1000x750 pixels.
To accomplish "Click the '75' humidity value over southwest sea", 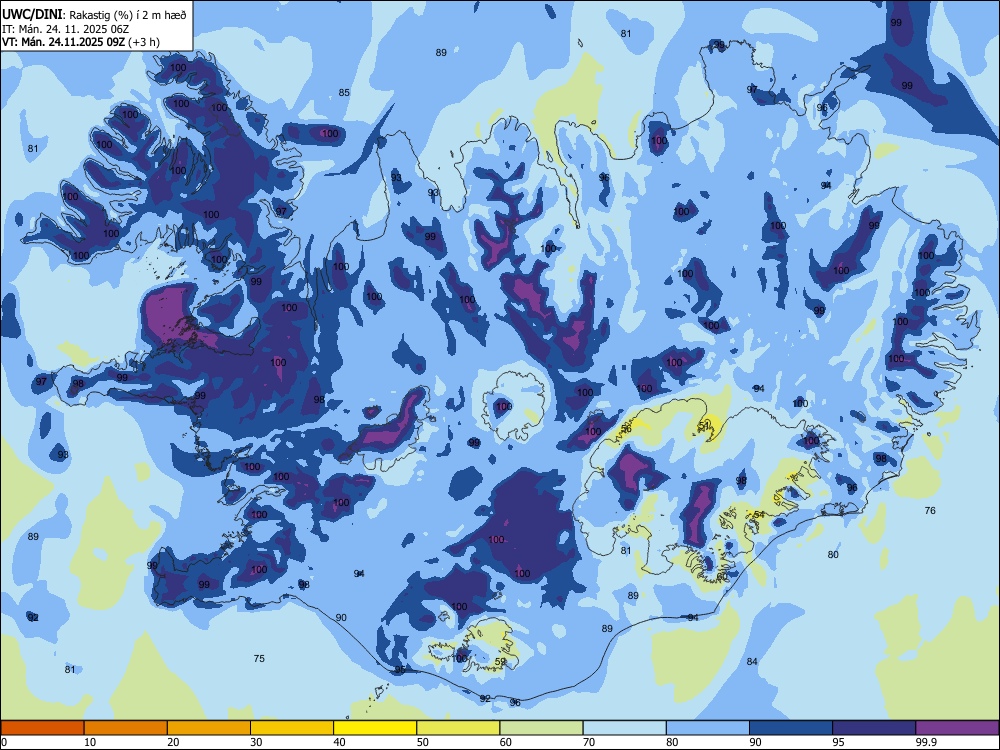I will point(259,658).
